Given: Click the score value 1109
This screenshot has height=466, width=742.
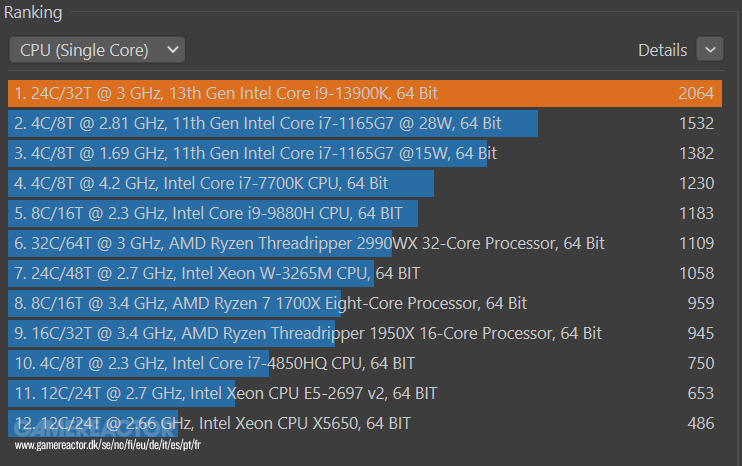Looking at the screenshot, I should [x=696, y=244].
